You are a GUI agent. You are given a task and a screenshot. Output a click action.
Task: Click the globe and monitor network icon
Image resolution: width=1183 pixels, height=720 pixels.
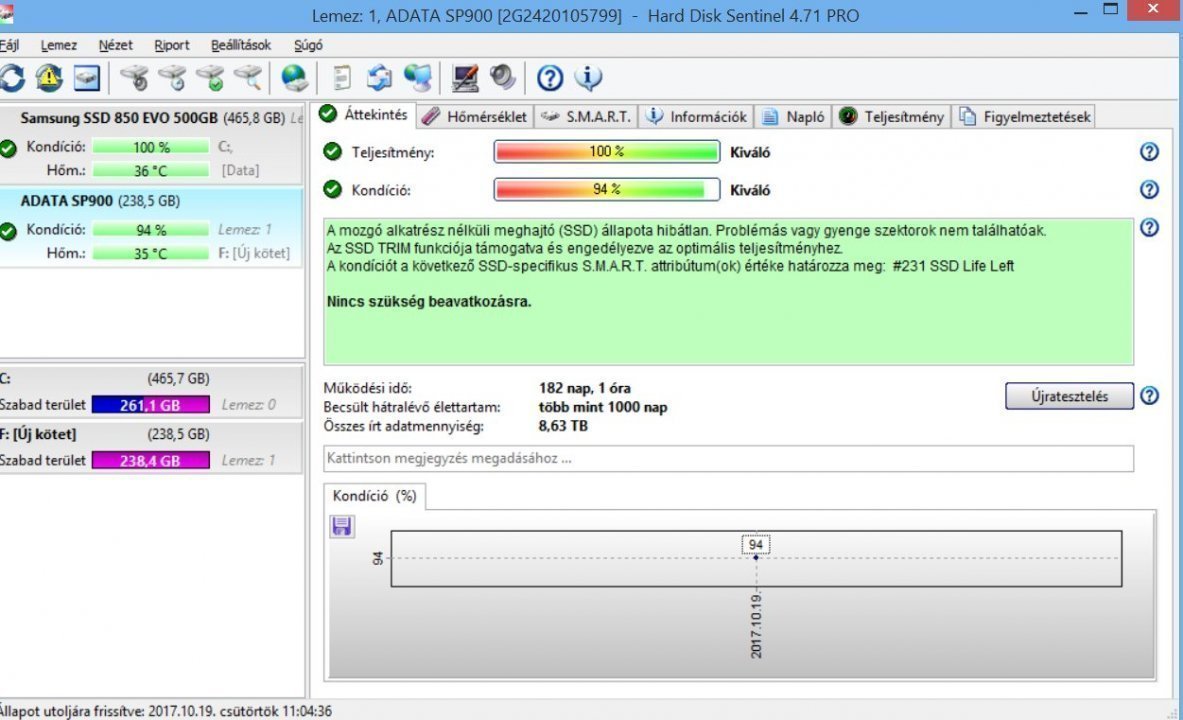[x=417, y=78]
